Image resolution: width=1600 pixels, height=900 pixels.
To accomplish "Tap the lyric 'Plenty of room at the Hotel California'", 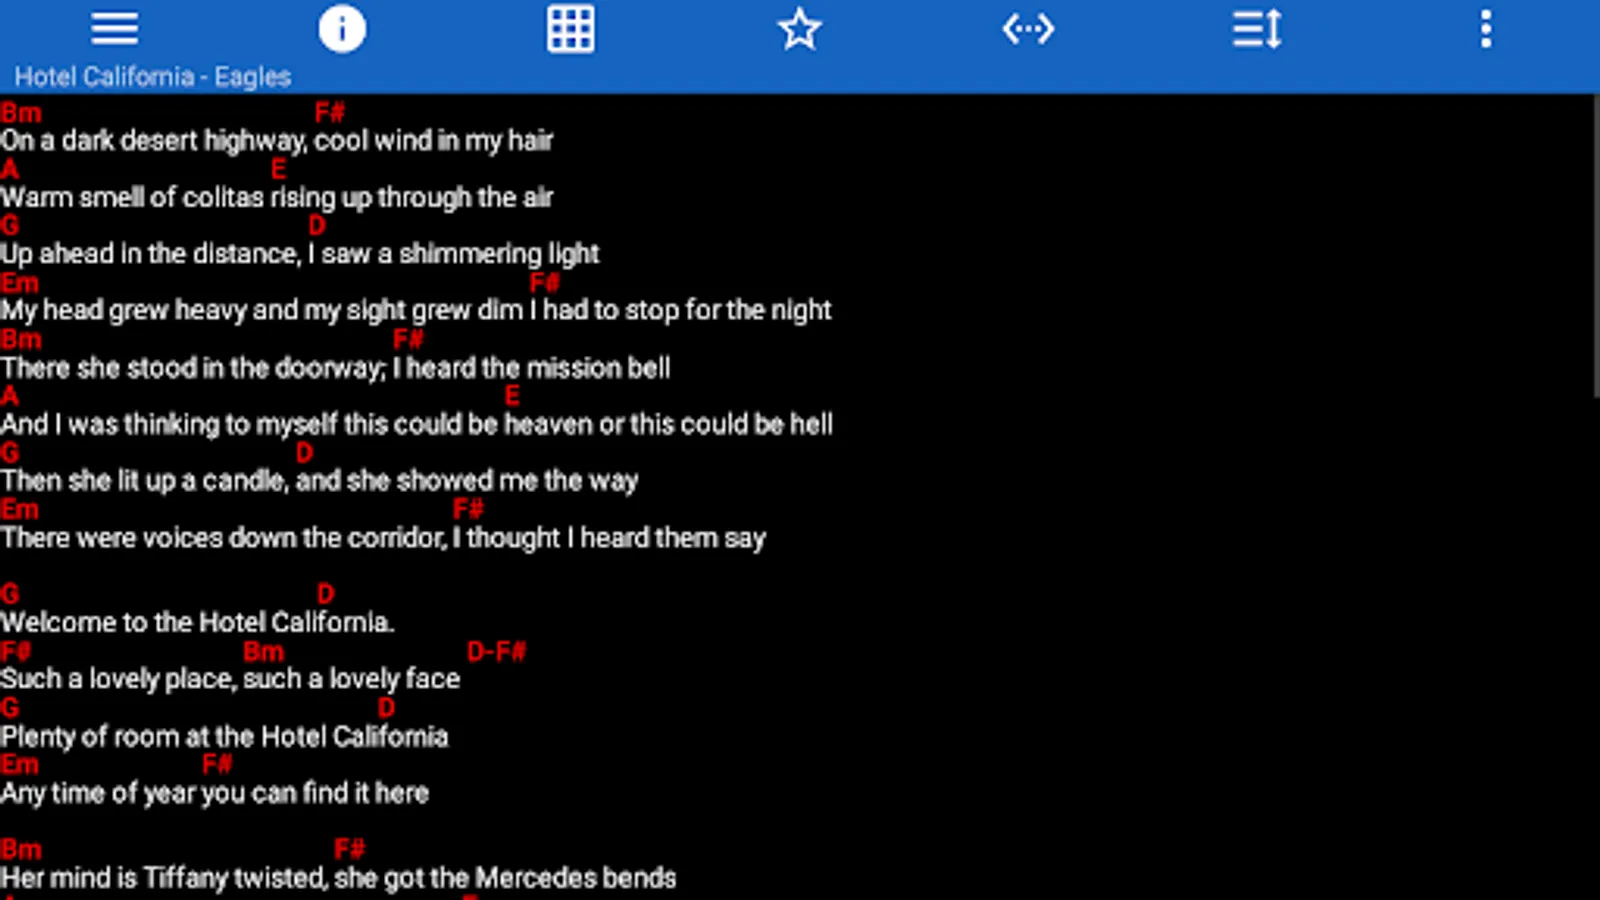I will 224,737.
